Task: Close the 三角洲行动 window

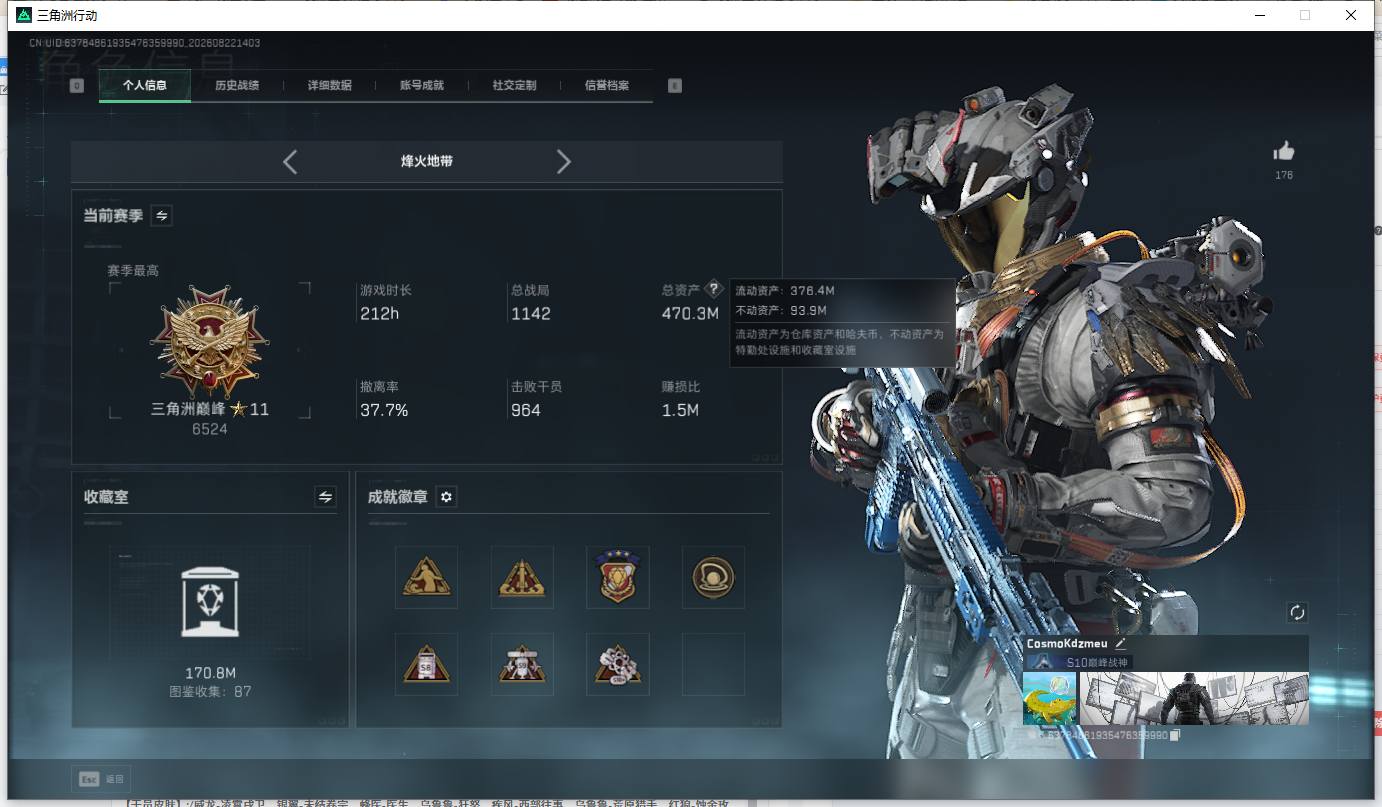Action: pos(1351,15)
